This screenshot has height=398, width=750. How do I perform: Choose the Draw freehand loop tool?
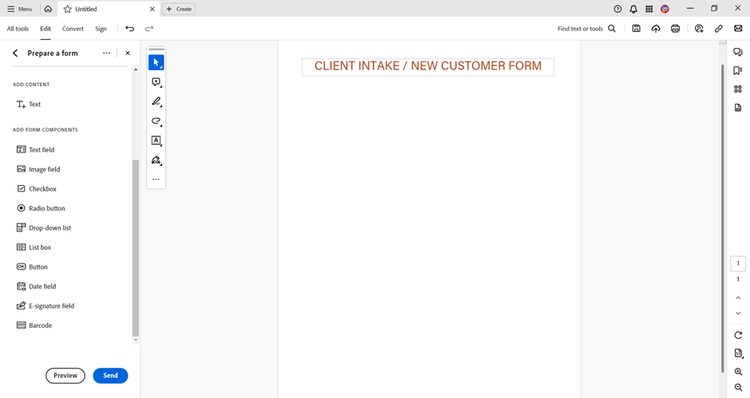pyautogui.click(x=156, y=121)
